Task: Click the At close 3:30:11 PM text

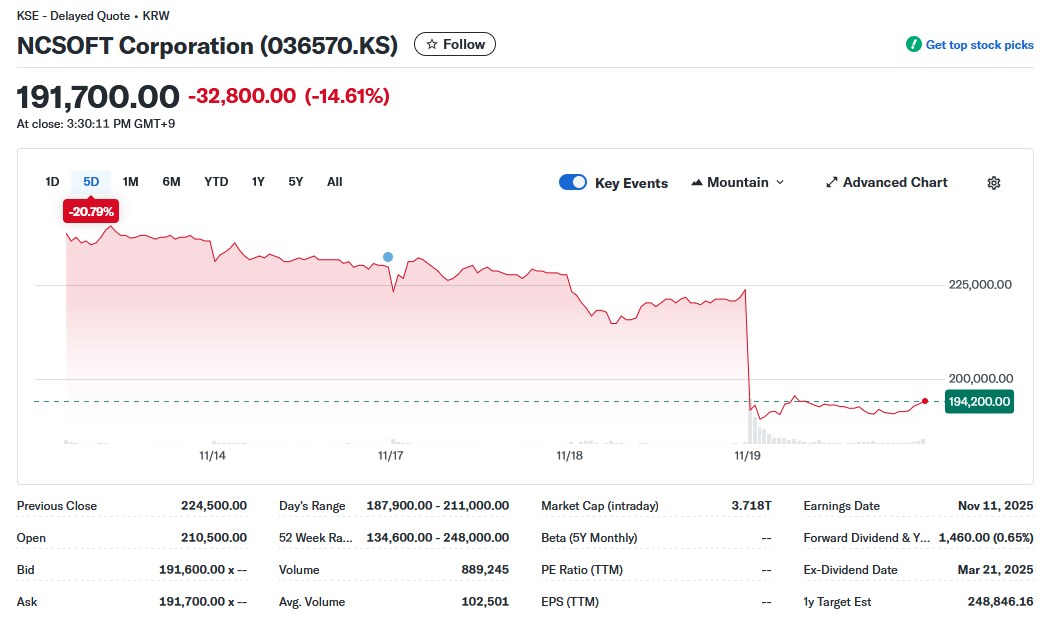Action: click(x=95, y=124)
